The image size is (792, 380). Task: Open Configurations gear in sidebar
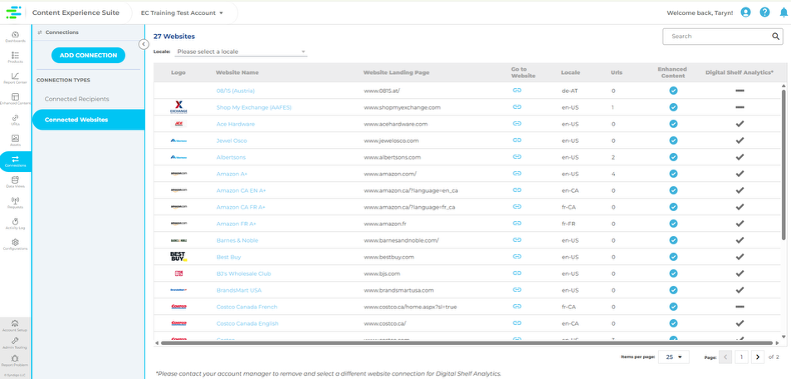tap(15, 245)
